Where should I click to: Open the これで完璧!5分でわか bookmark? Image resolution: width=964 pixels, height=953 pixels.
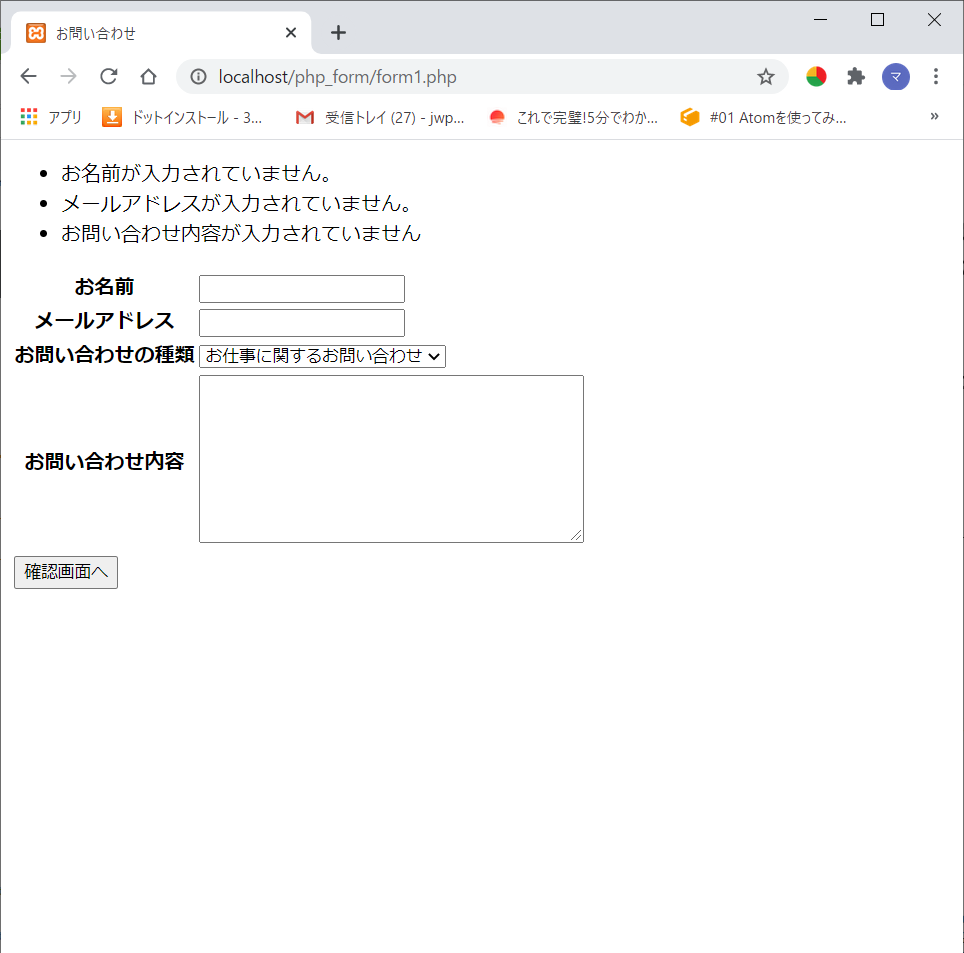[573, 117]
